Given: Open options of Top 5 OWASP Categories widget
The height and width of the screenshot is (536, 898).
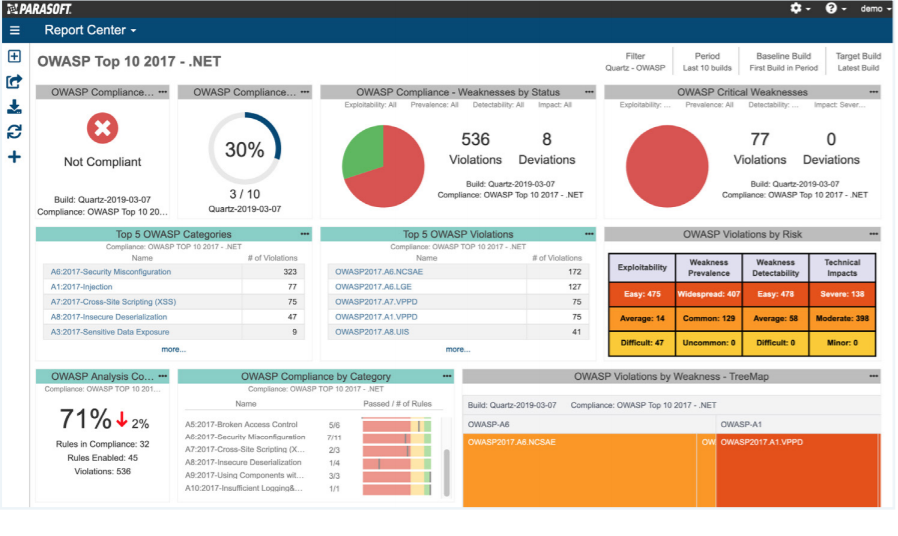Looking at the screenshot, I should (305, 234).
